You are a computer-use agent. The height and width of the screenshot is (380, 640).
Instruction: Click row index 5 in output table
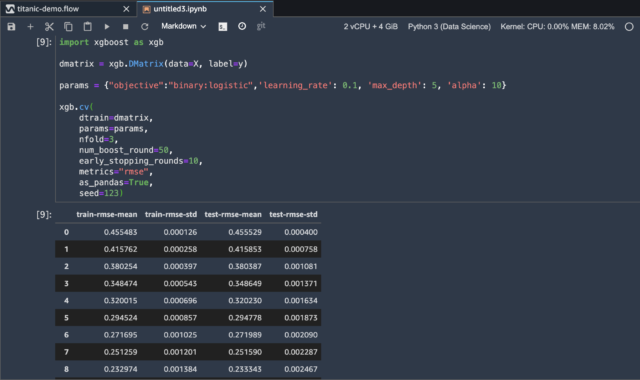tap(66, 318)
